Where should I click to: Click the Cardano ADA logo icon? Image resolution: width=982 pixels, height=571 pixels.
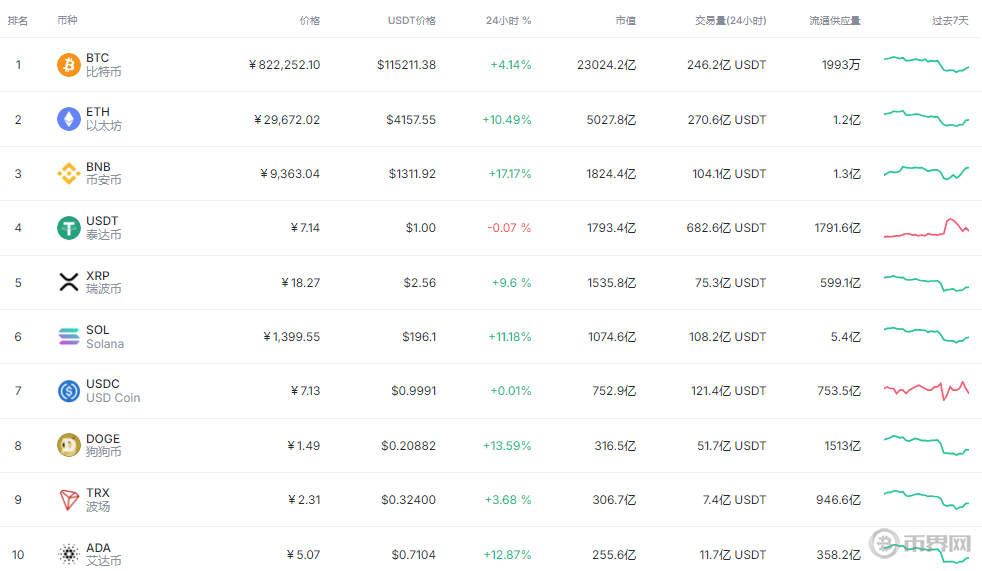tap(68, 554)
